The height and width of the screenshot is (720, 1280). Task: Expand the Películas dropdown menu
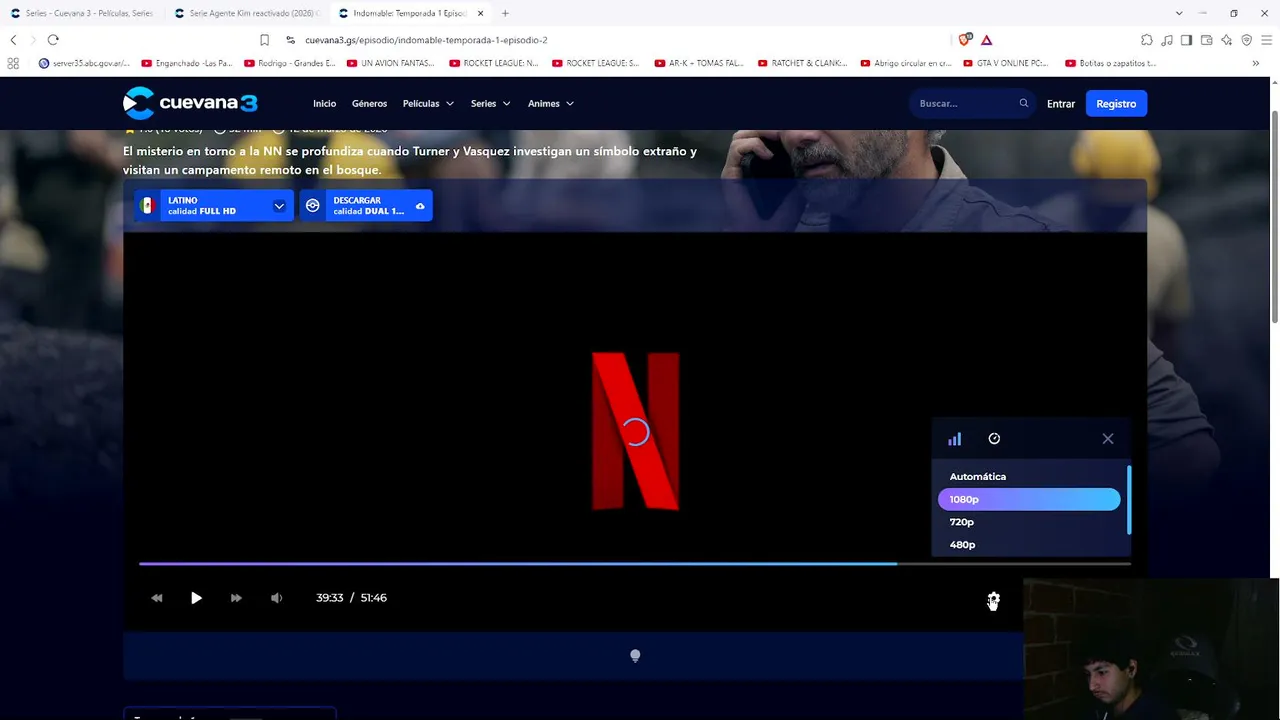click(428, 104)
